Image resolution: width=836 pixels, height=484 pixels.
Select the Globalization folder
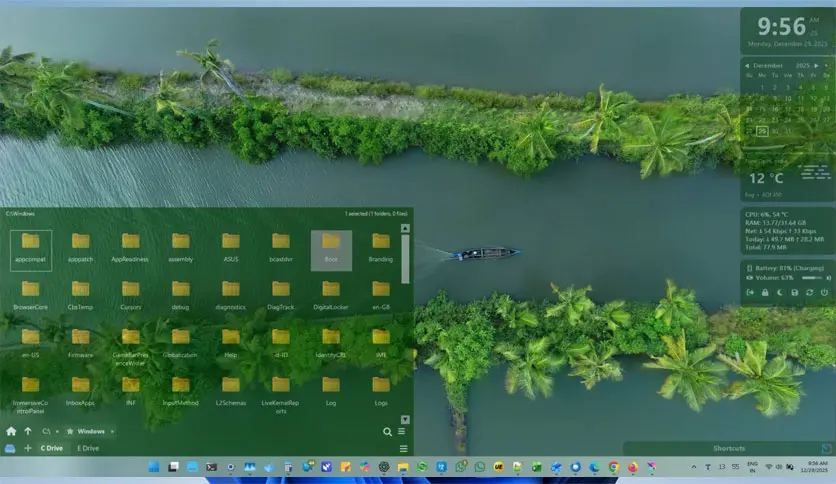[x=180, y=344]
